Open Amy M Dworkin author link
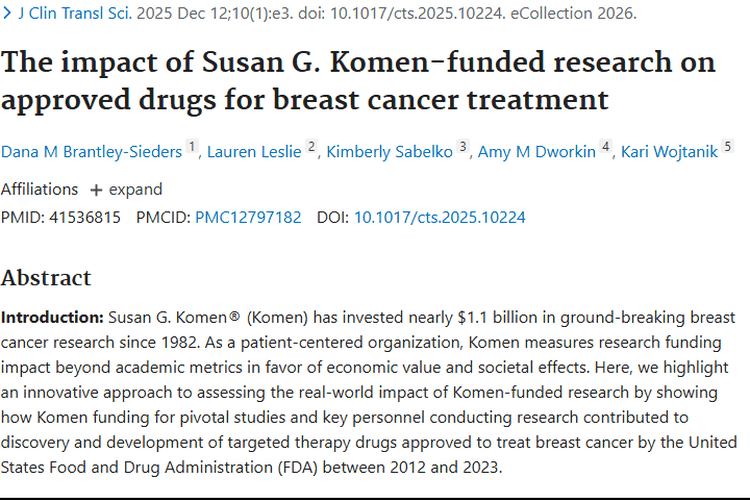Viewport: 750px width, 500px height. click(536, 152)
